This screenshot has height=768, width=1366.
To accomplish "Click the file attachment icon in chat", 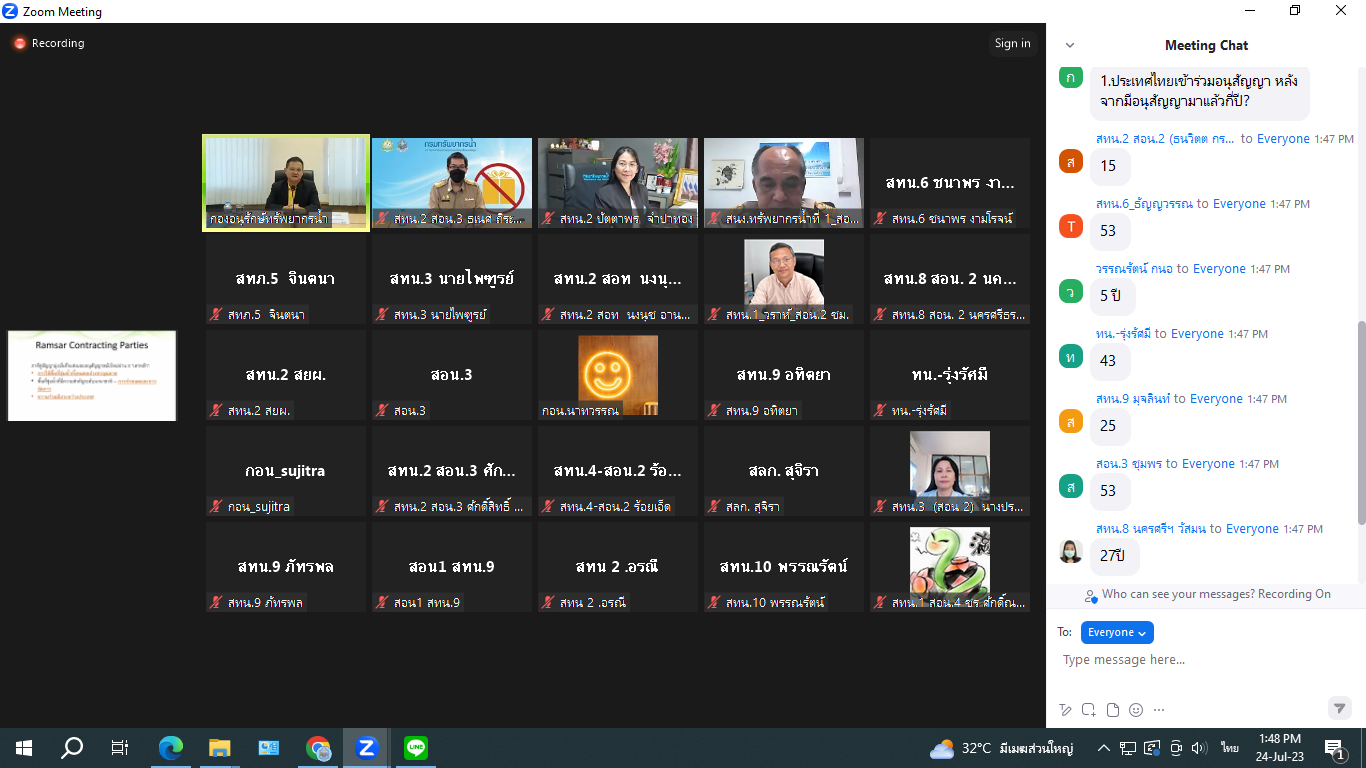I will pos(1112,710).
